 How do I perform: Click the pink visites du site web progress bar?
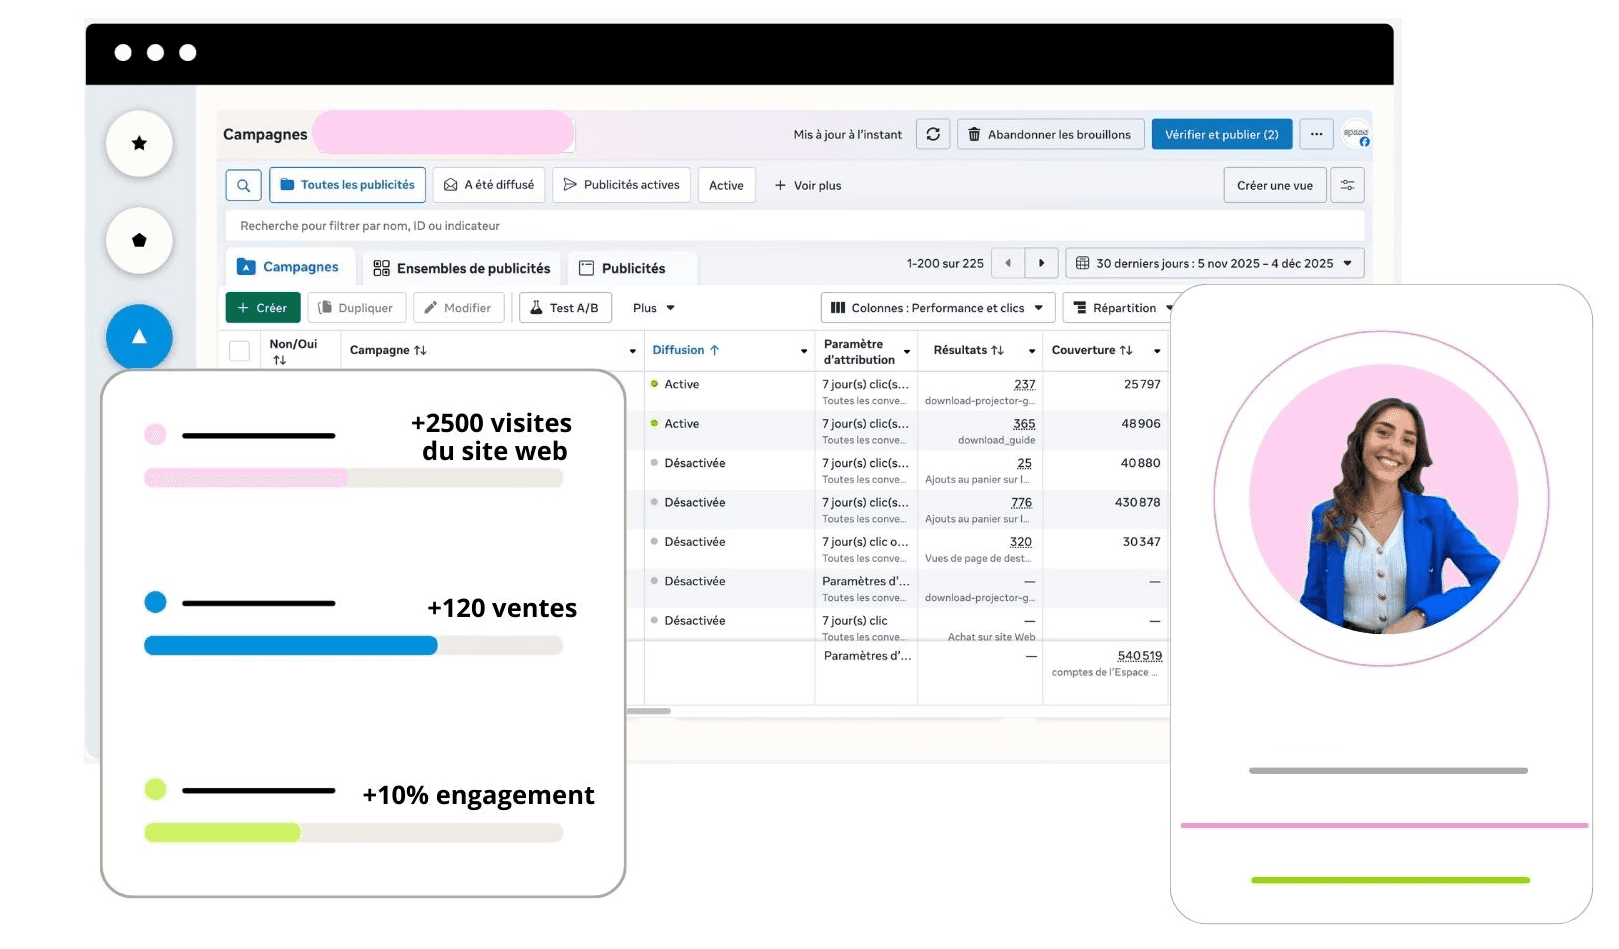point(353,478)
